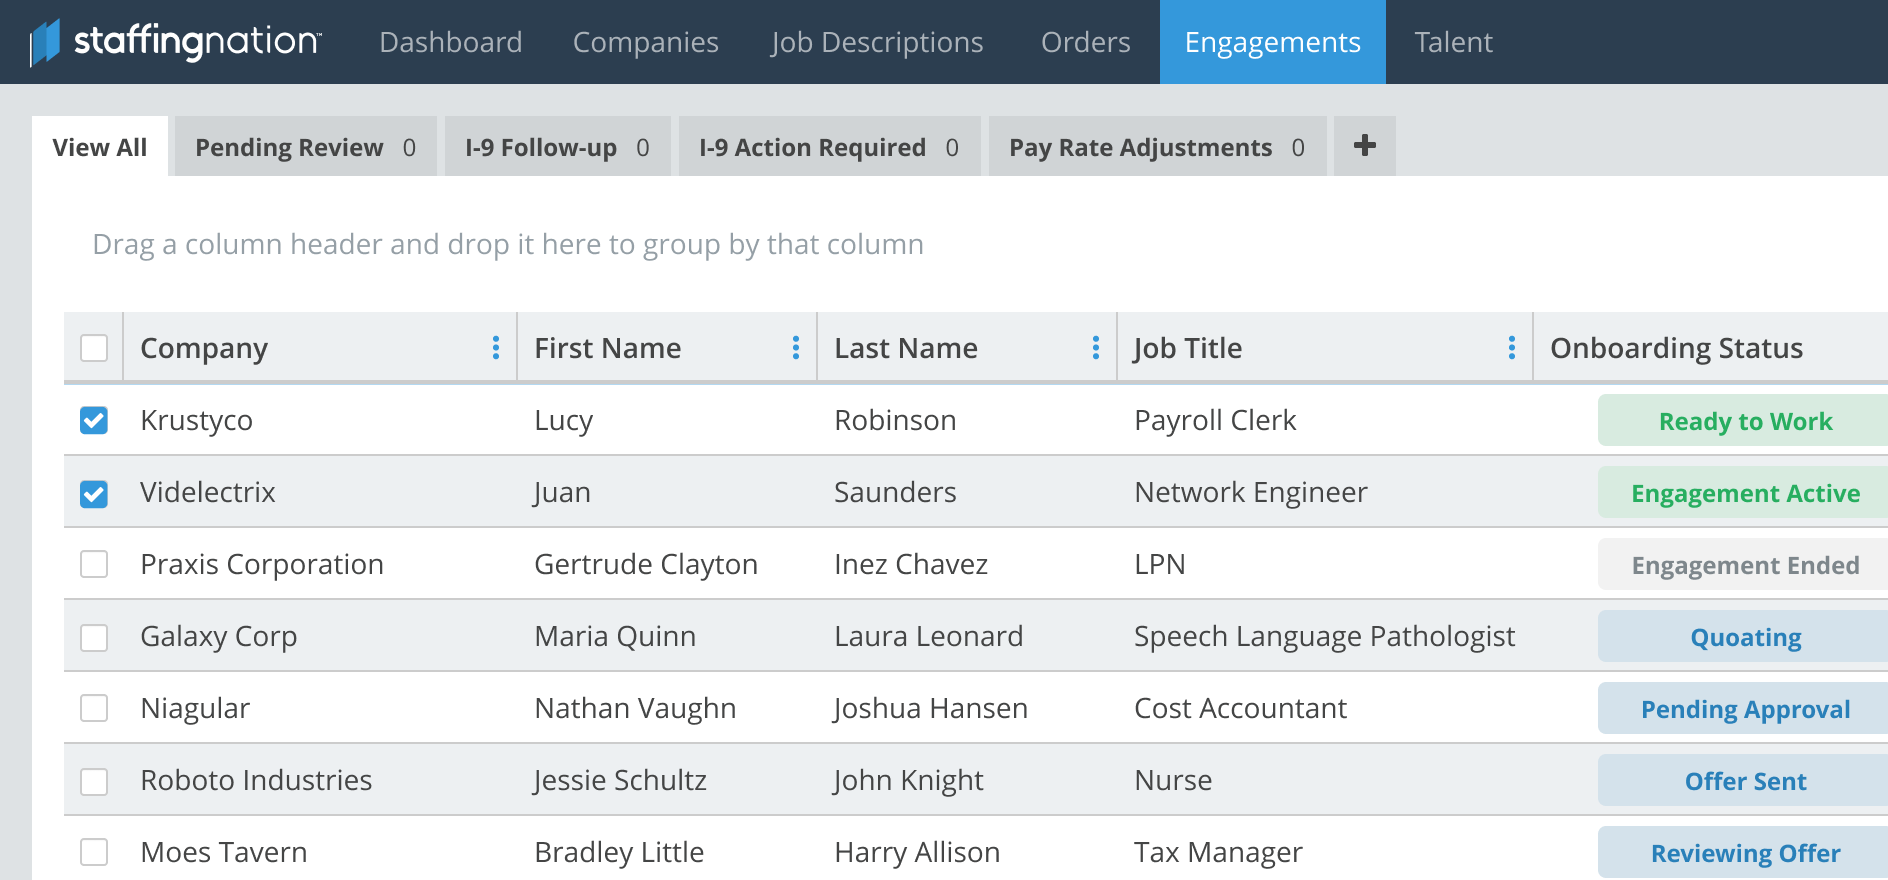Screen dimensions: 1888x880
Task: Open Job Descriptions nav item
Action: click(x=877, y=42)
